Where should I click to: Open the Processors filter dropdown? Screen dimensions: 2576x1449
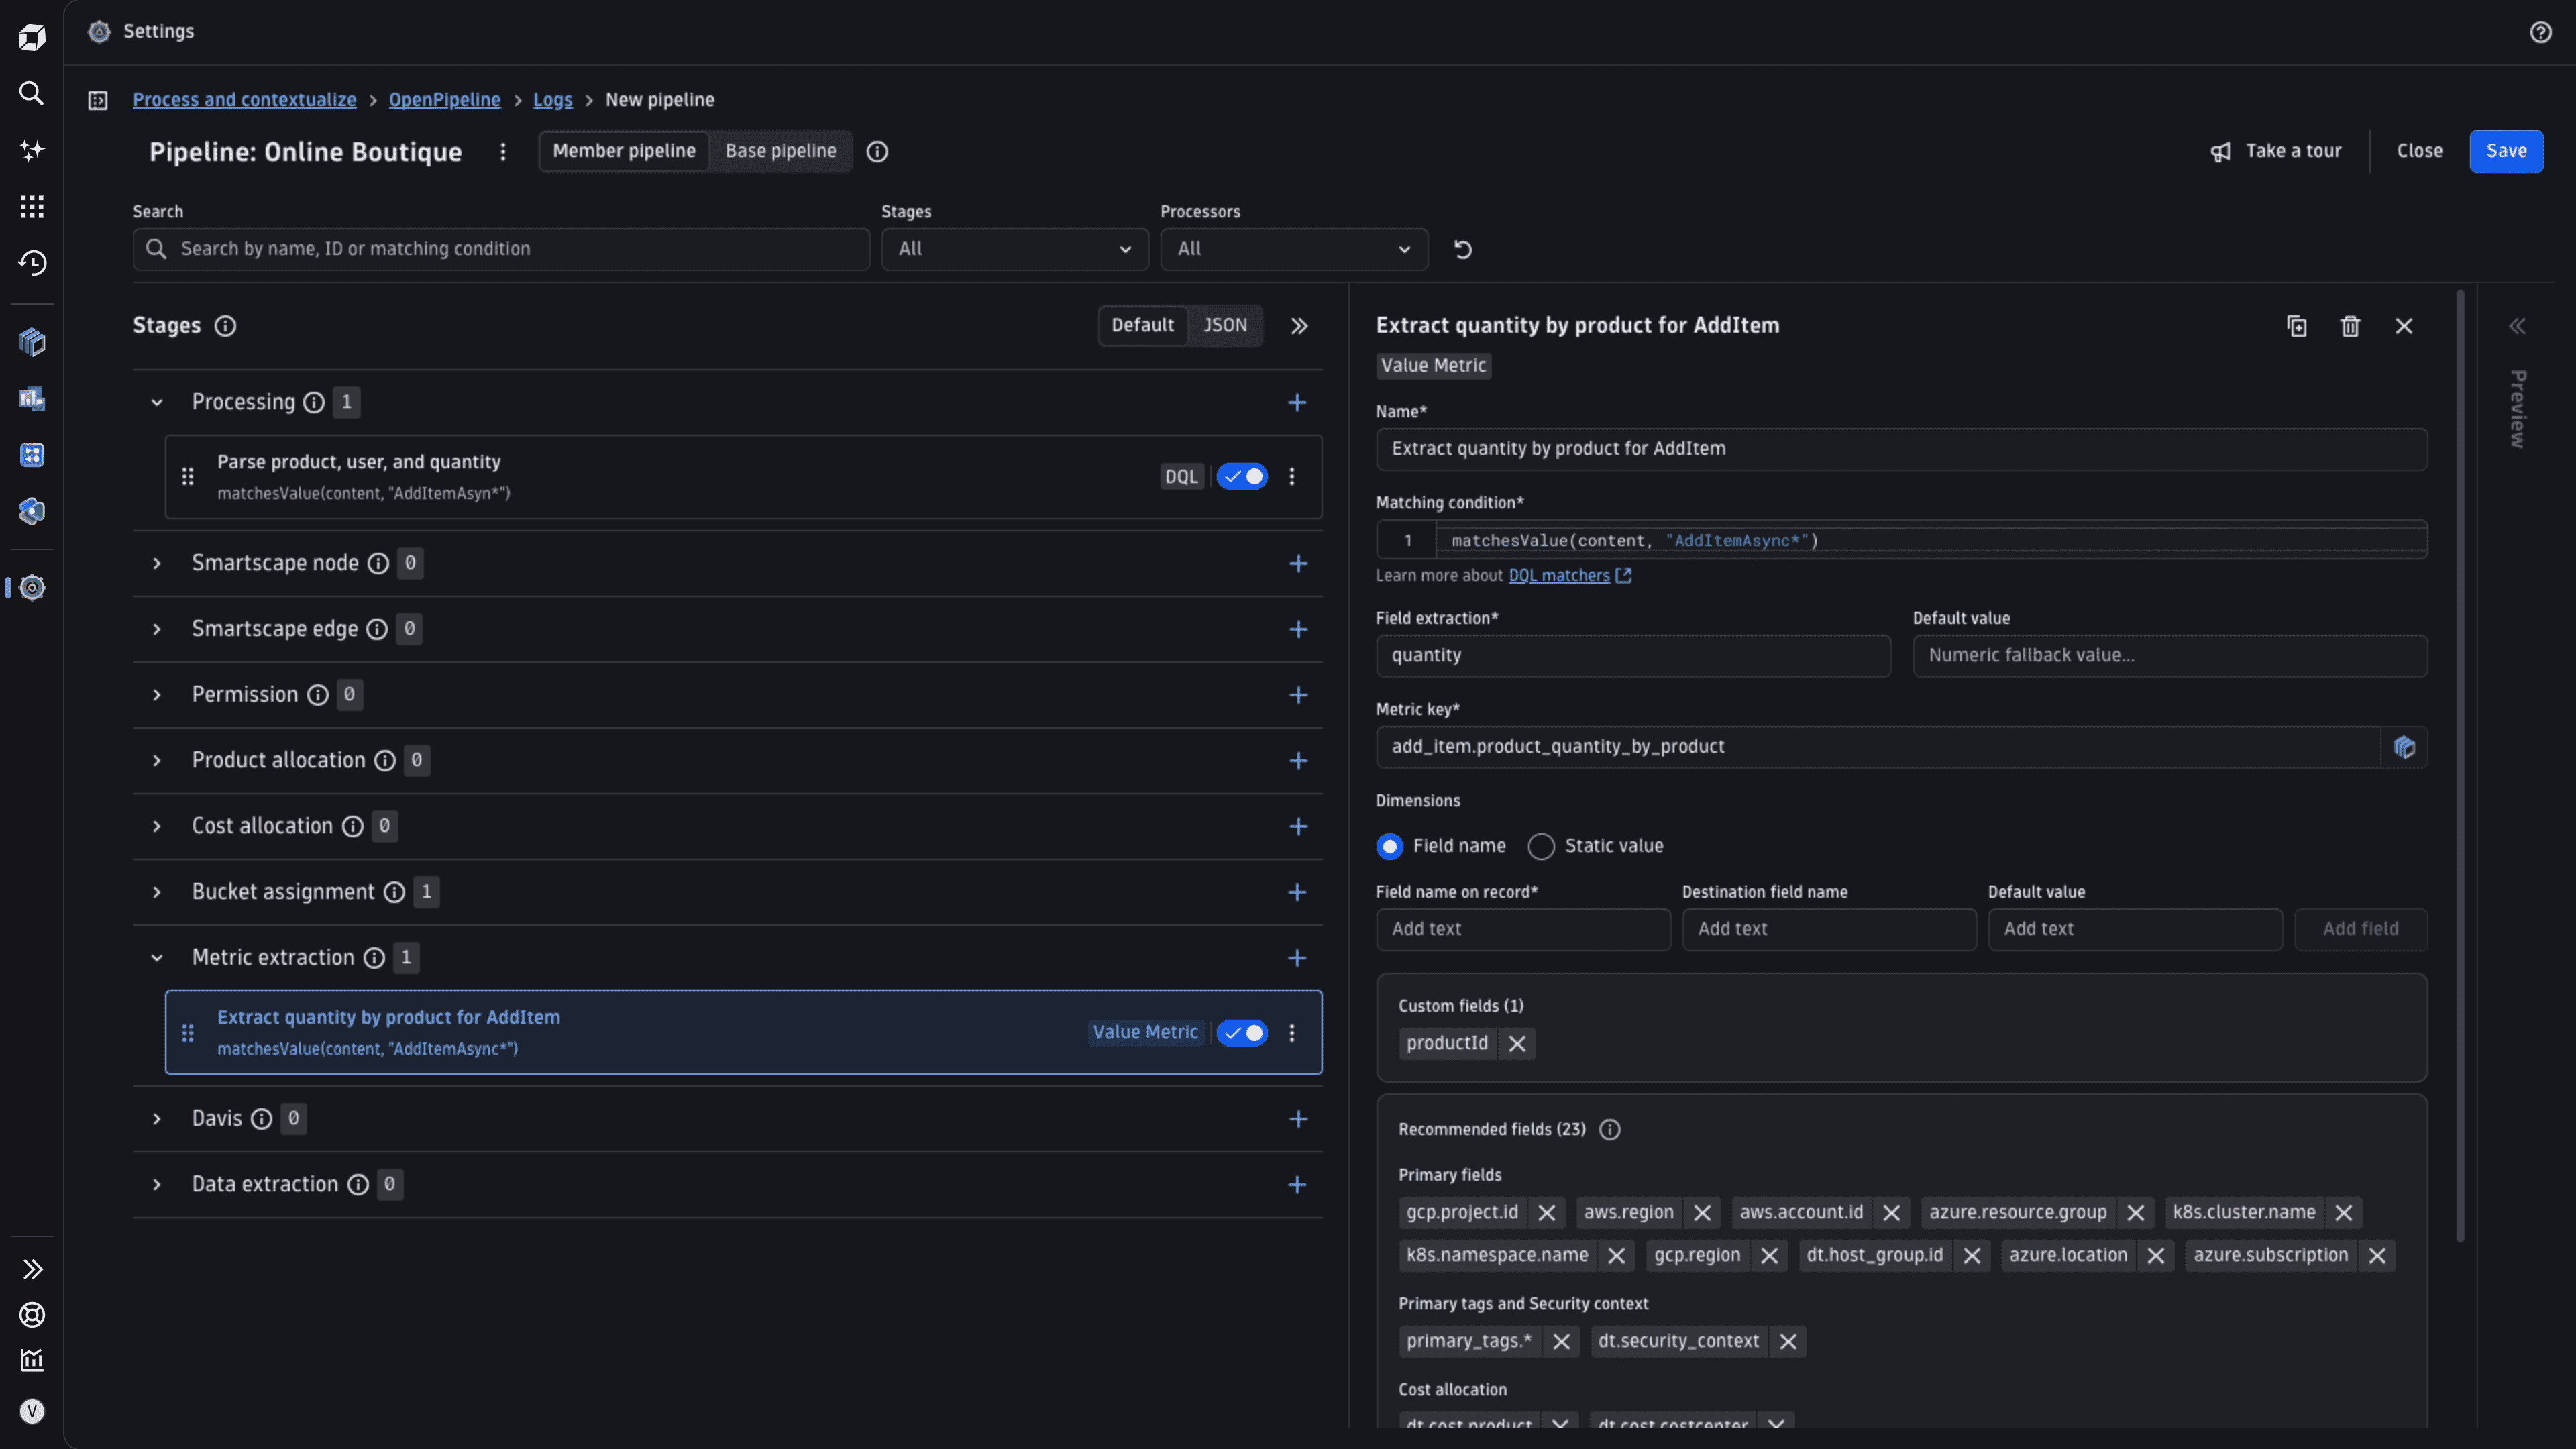(x=1293, y=249)
